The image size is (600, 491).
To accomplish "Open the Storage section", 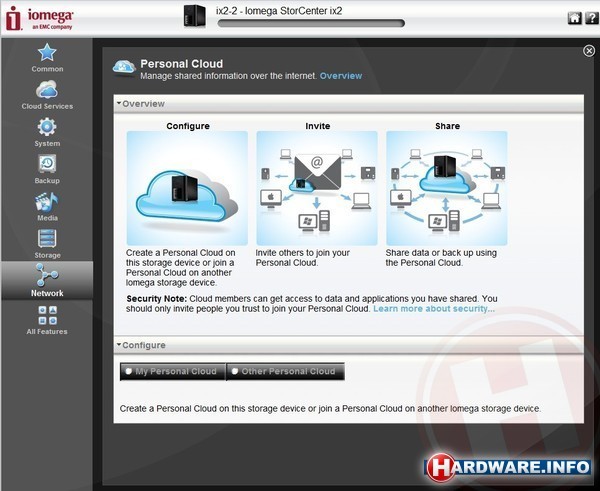I will tap(47, 244).
